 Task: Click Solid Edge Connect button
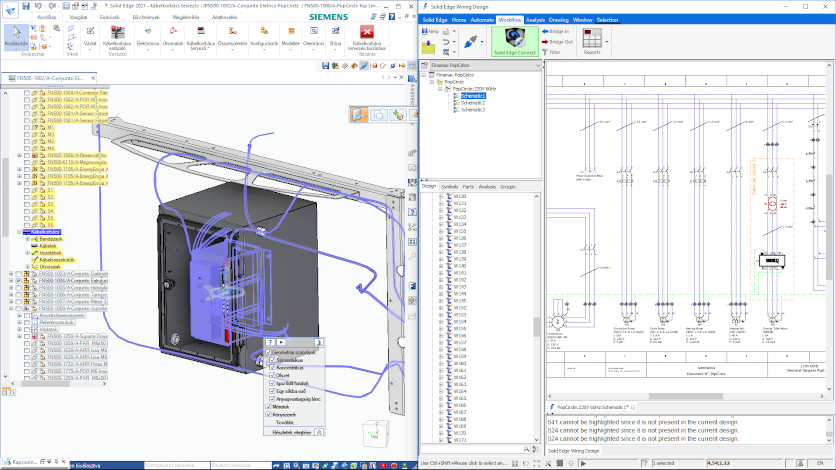point(515,41)
